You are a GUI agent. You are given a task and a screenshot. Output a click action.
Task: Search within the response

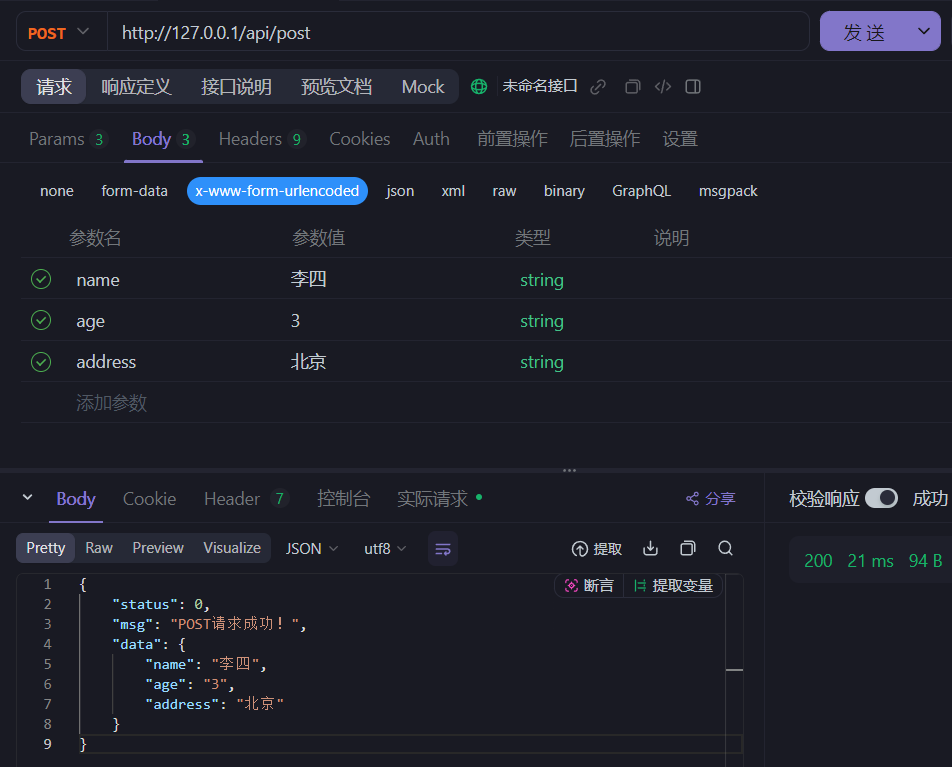(x=726, y=548)
